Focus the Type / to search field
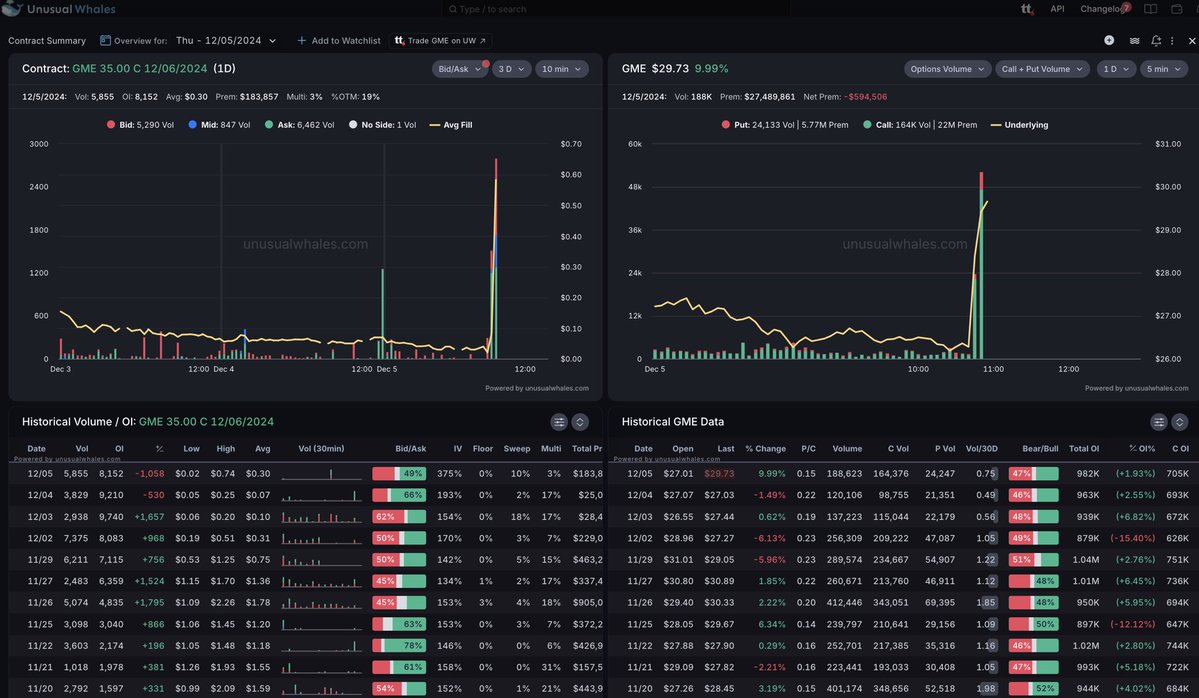The width and height of the screenshot is (1199, 698). click(615, 9)
